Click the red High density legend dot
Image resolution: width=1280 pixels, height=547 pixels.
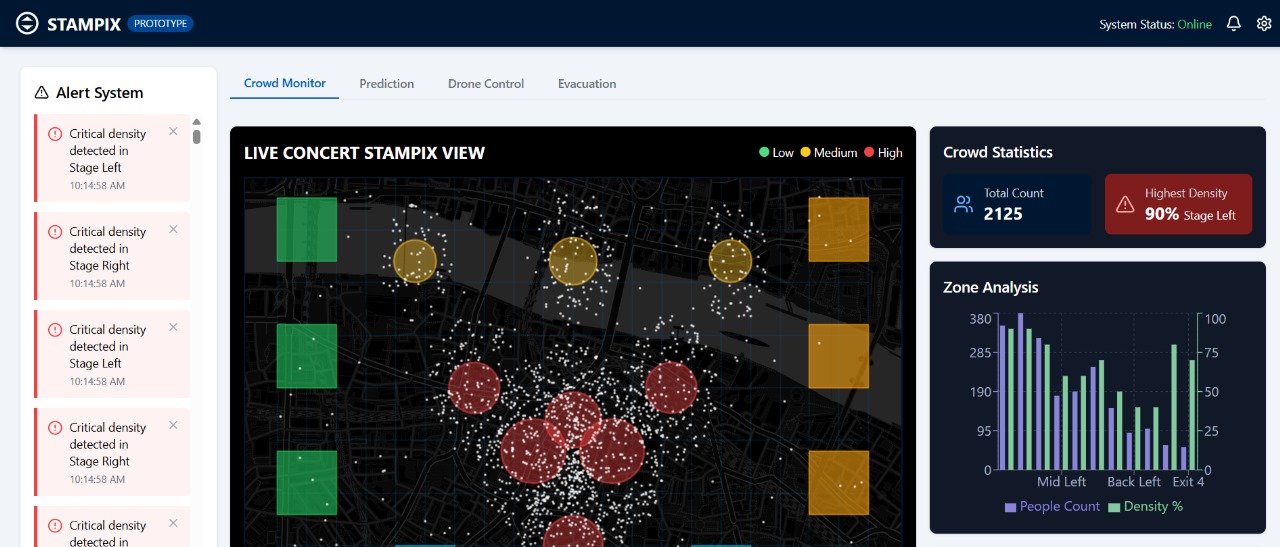[869, 153]
